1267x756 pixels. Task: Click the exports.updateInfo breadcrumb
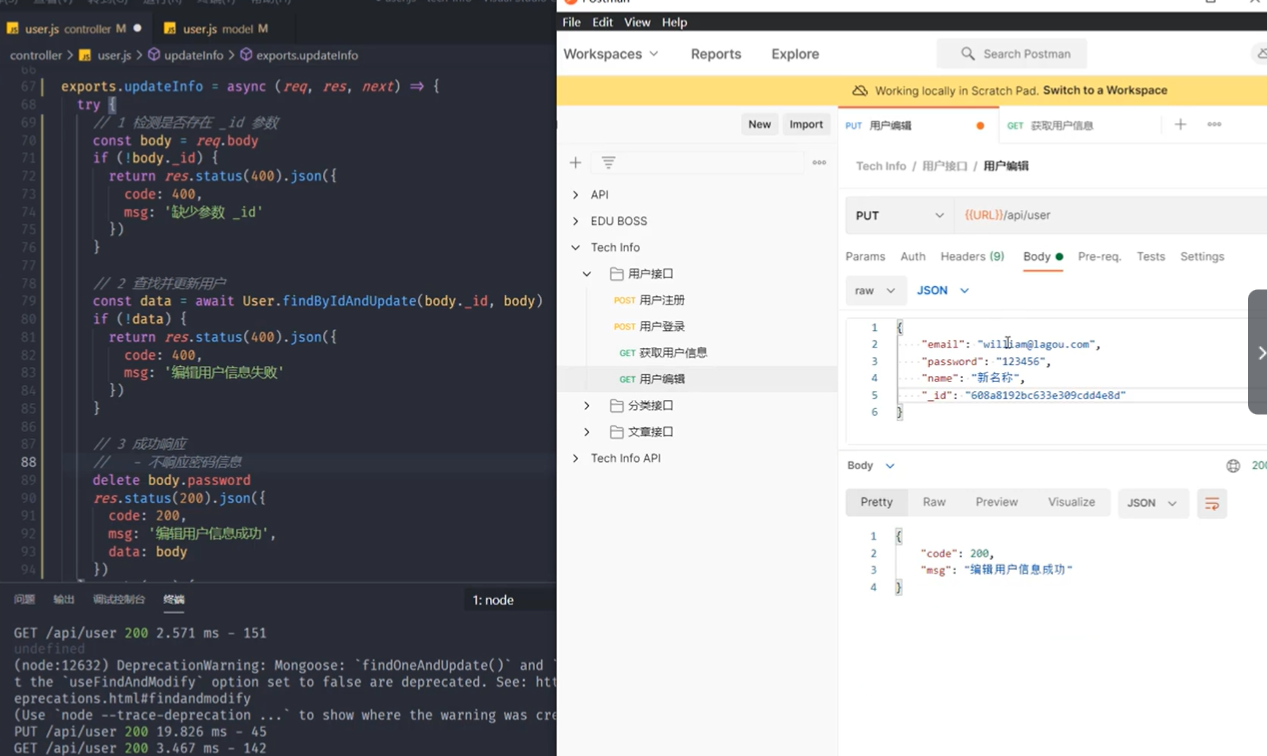click(x=298, y=55)
